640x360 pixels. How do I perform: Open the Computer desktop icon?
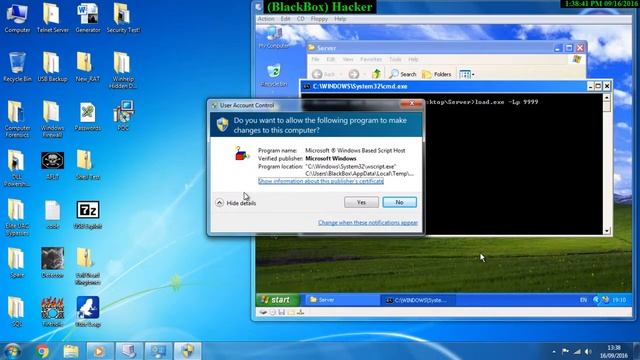(x=17, y=18)
